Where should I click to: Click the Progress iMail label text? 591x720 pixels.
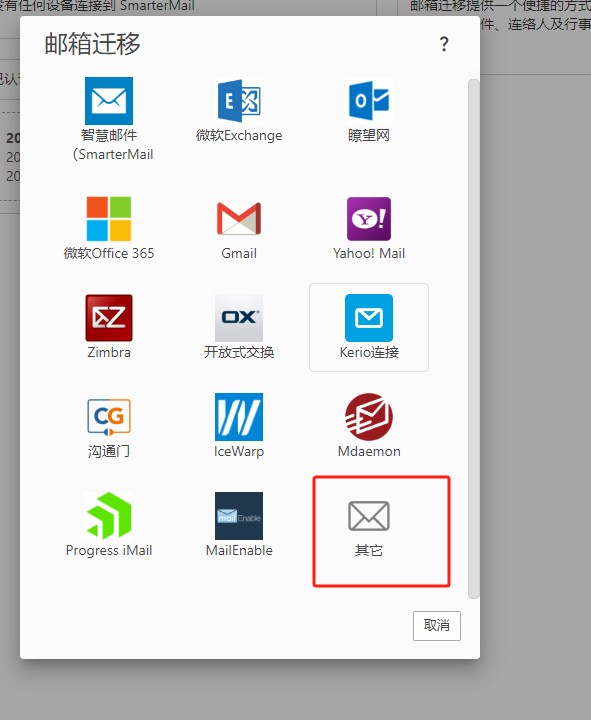[109, 550]
